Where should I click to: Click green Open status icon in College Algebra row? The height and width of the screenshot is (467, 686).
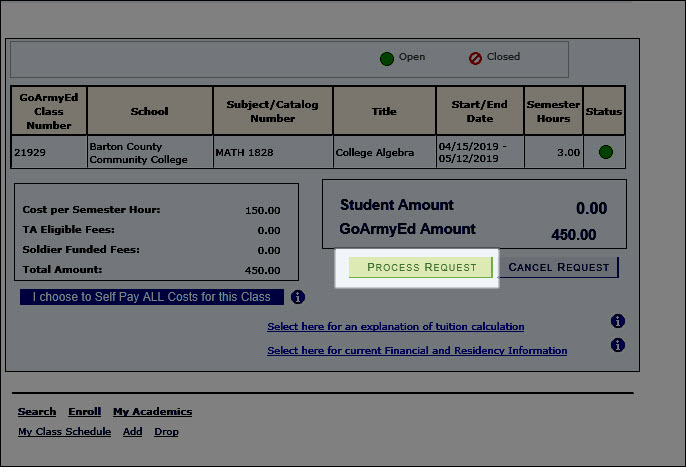[x=606, y=152]
